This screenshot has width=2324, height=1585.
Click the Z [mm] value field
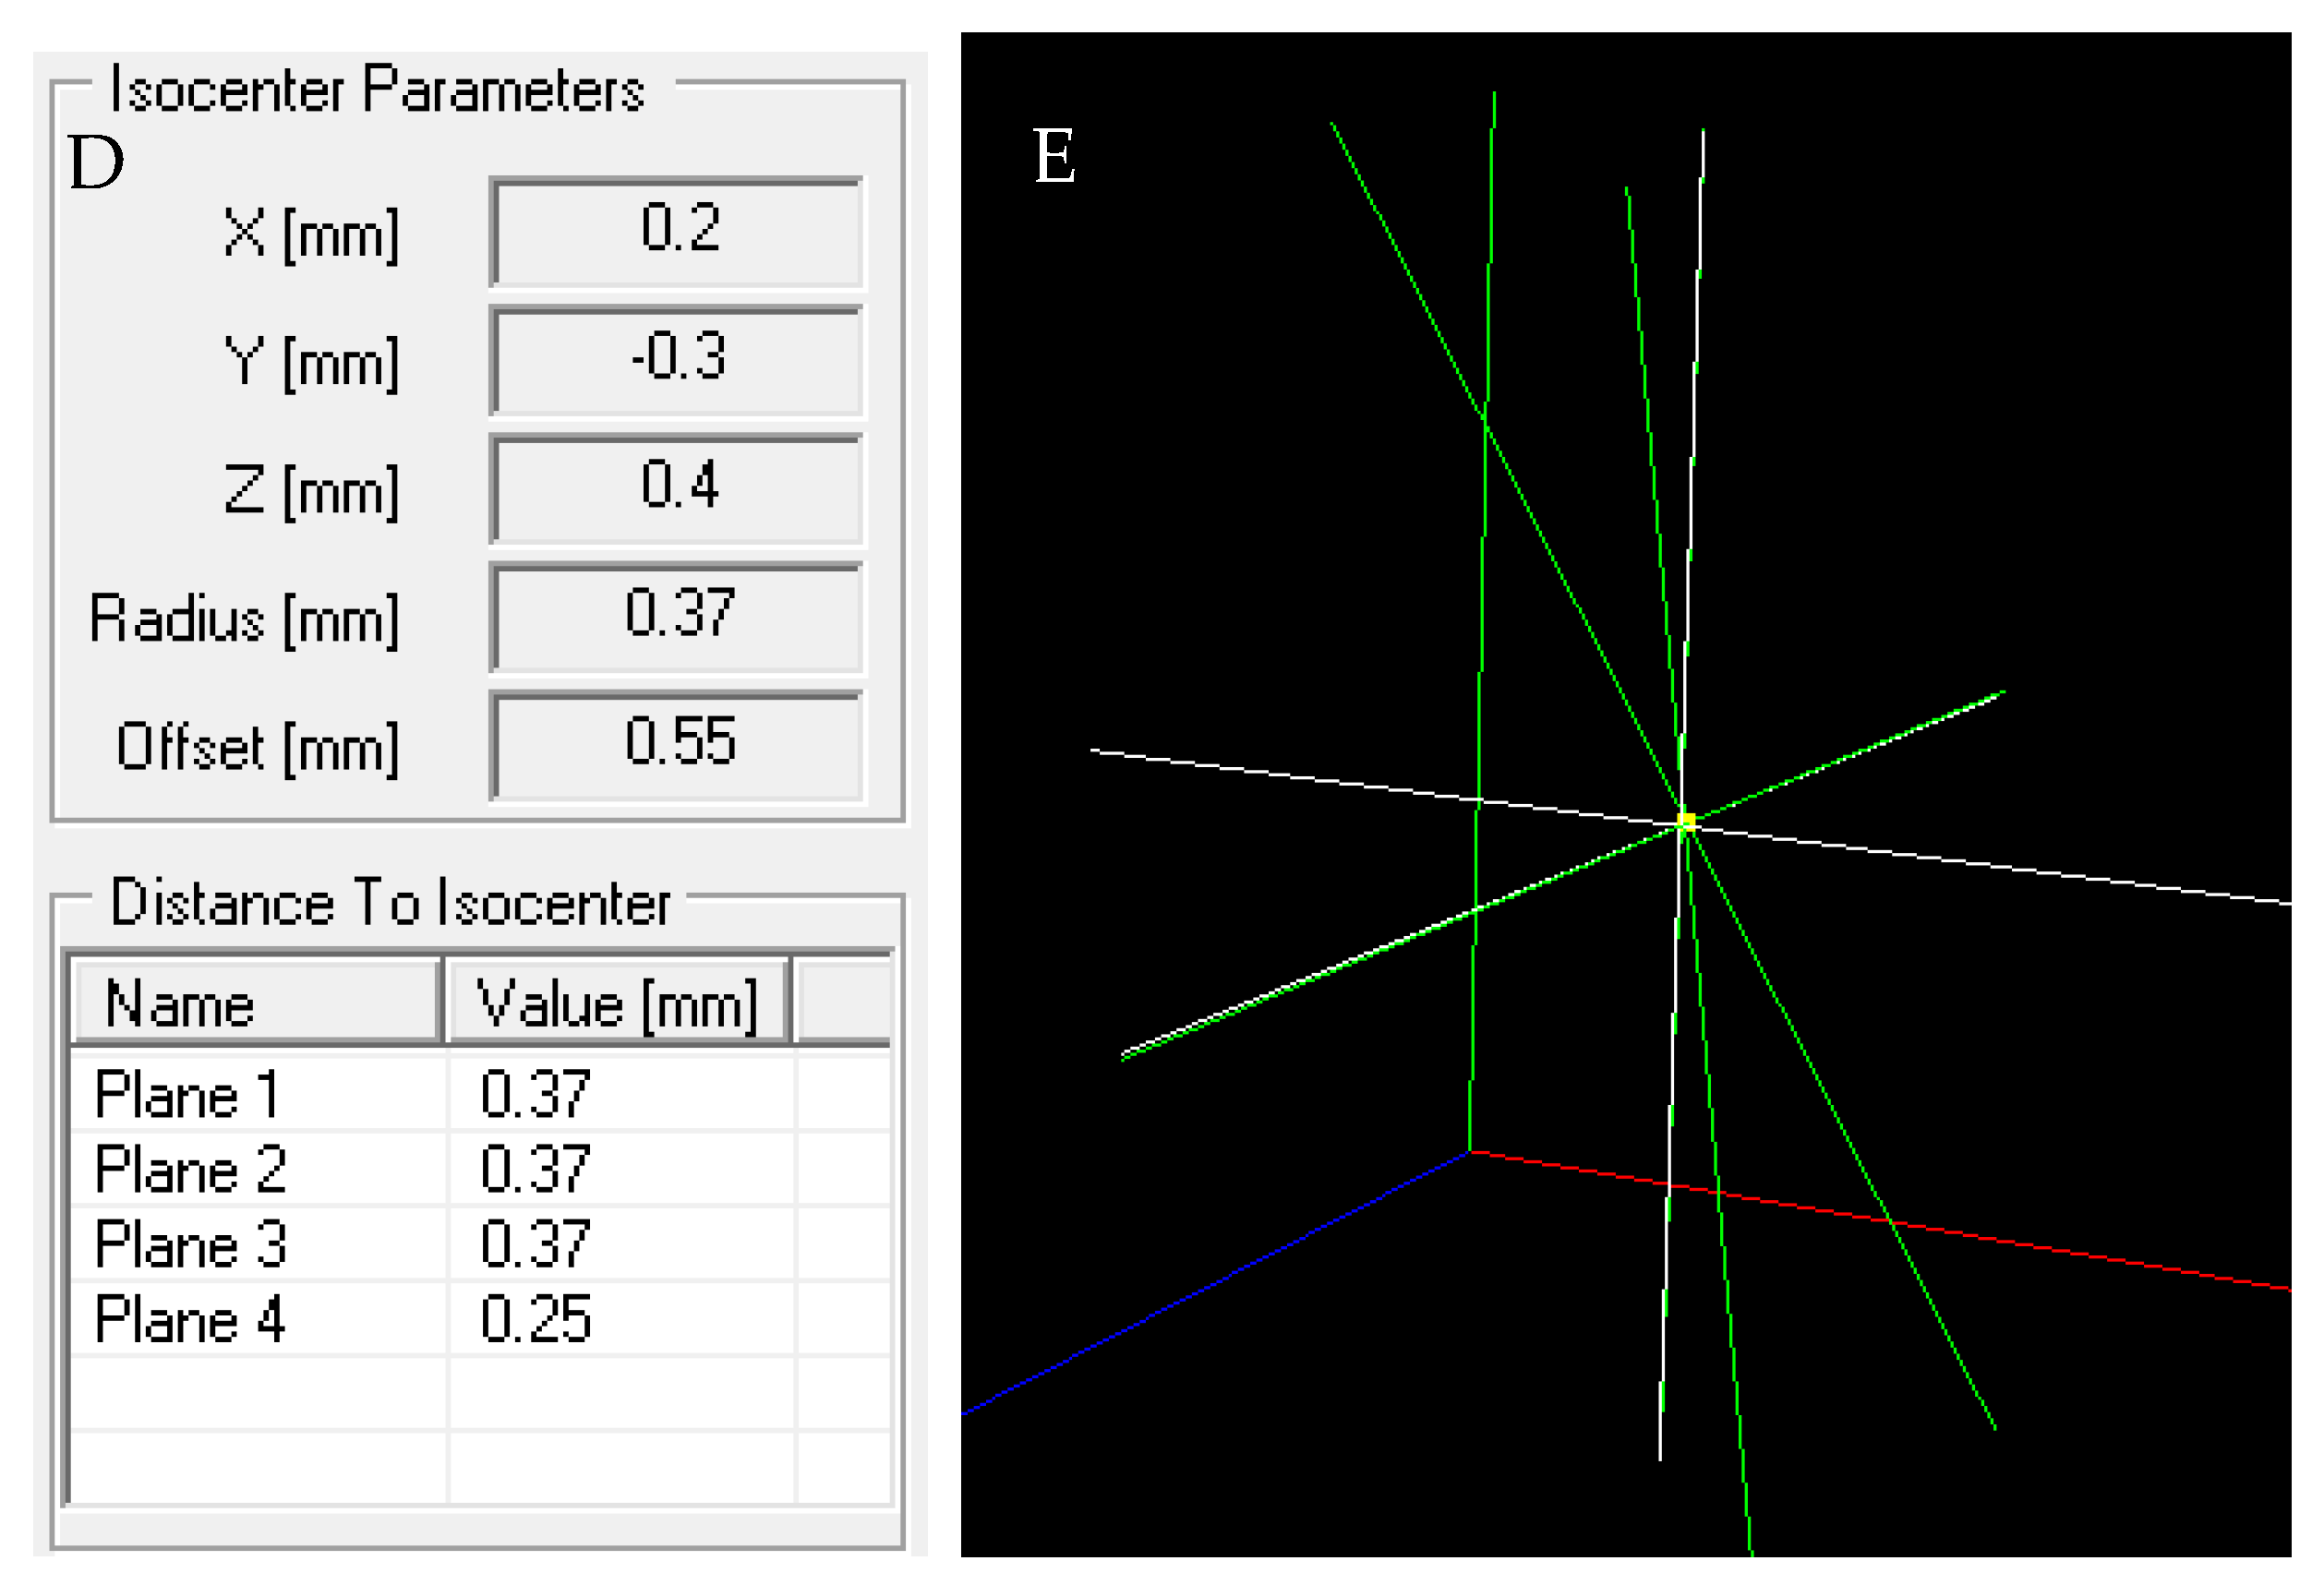[x=677, y=488]
